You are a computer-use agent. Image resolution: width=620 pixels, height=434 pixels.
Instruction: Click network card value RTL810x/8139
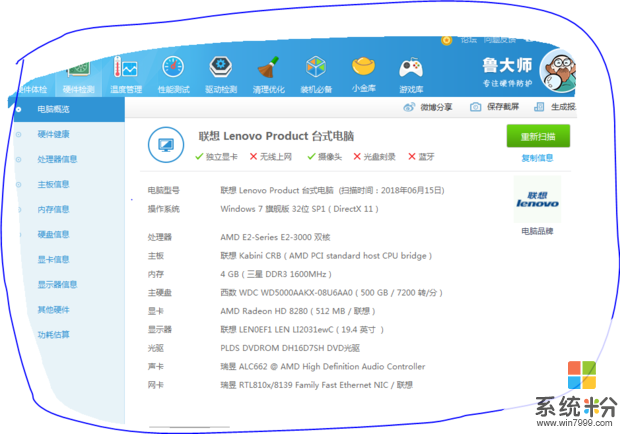coord(317,385)
